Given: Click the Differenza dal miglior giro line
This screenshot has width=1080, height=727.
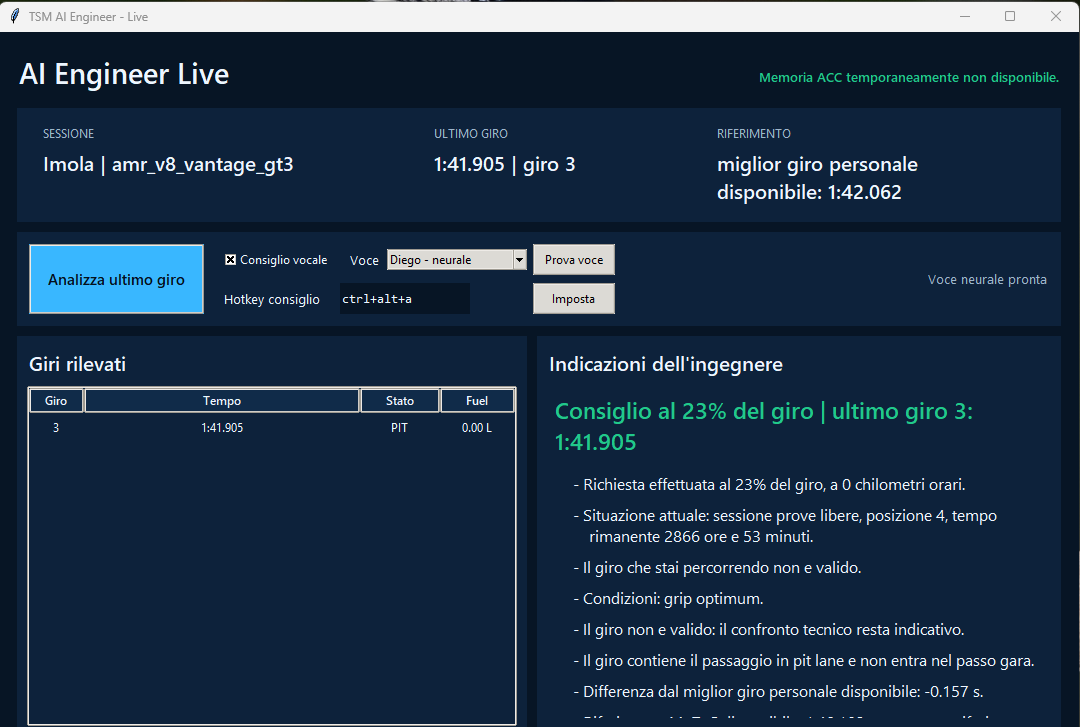Looking at the screenshot, I should coord(778,692).
